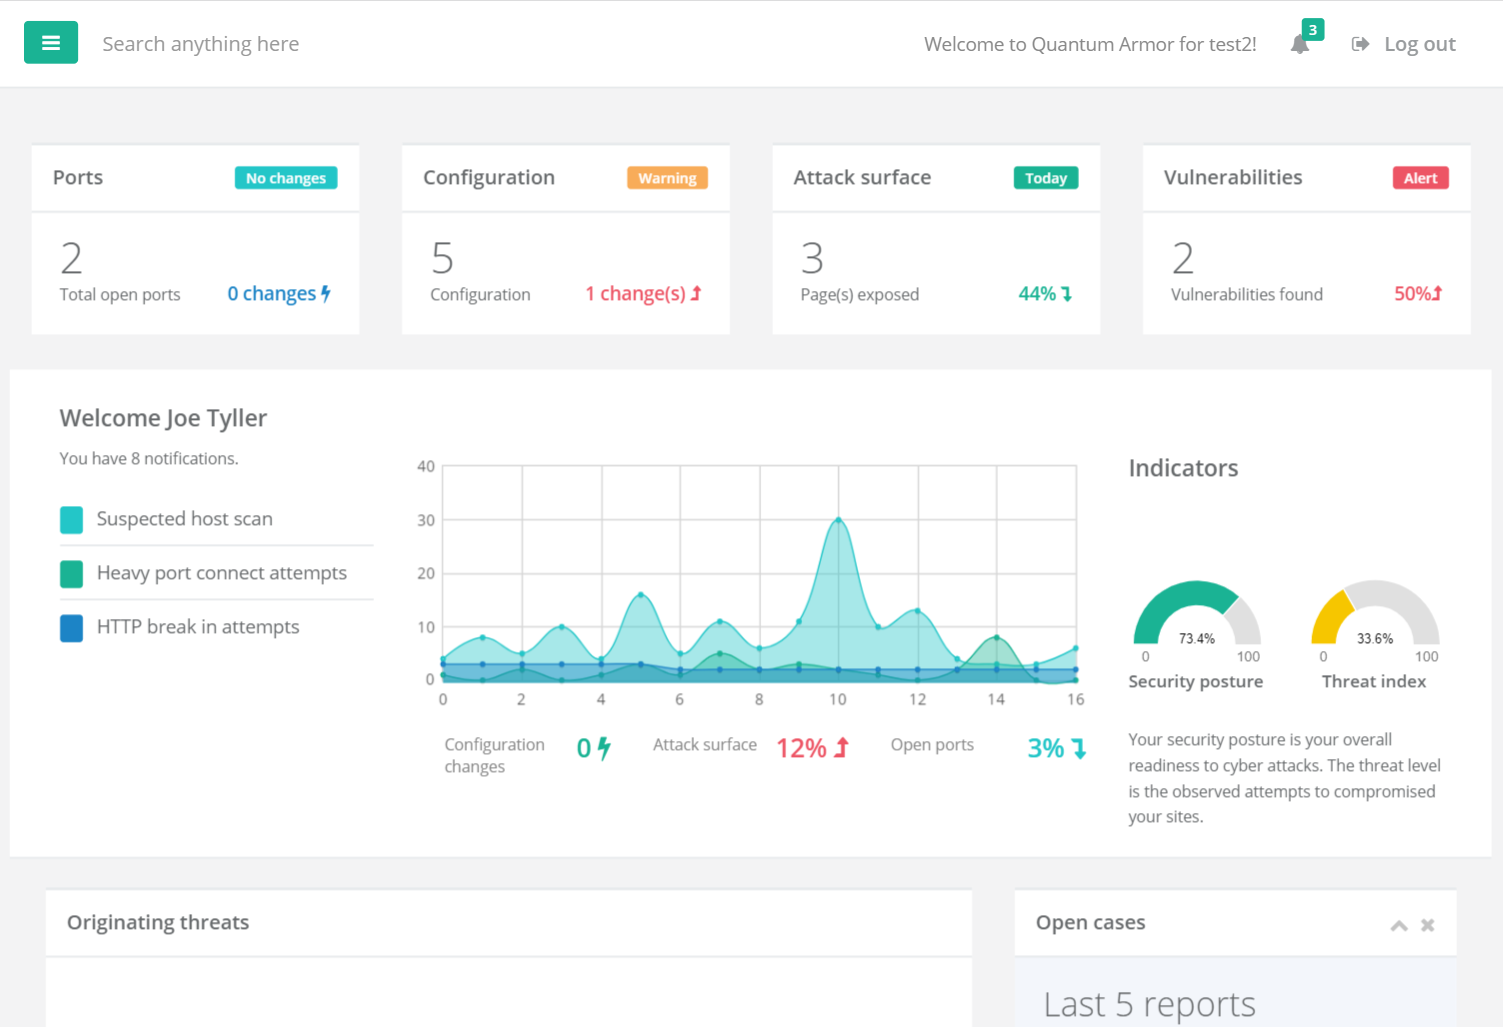Collapse the Open cases panel
Screen dimensions: 1503x1027
point(1399,926)
